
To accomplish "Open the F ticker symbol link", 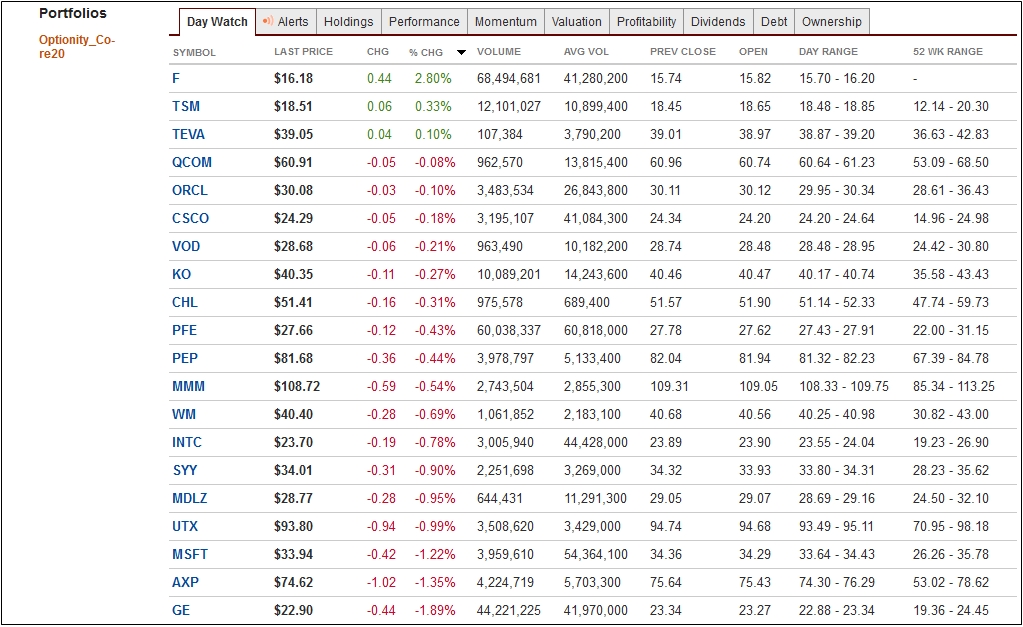I will 176,78.
